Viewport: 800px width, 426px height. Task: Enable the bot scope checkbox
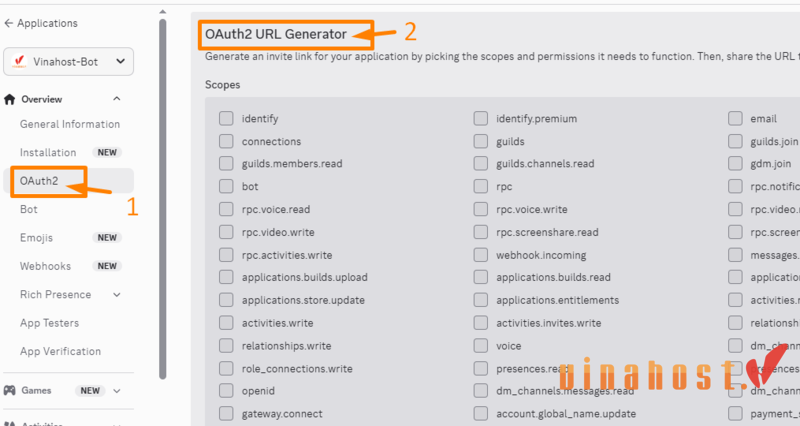[226, 186]
